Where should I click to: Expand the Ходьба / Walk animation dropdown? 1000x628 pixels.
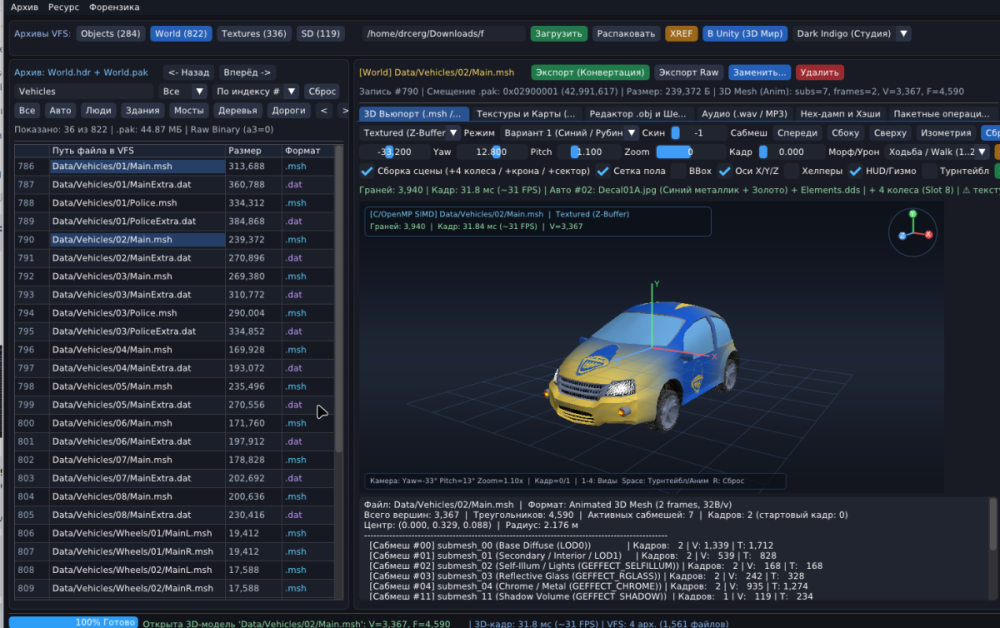pyautogui.click(x=937, y=152)
